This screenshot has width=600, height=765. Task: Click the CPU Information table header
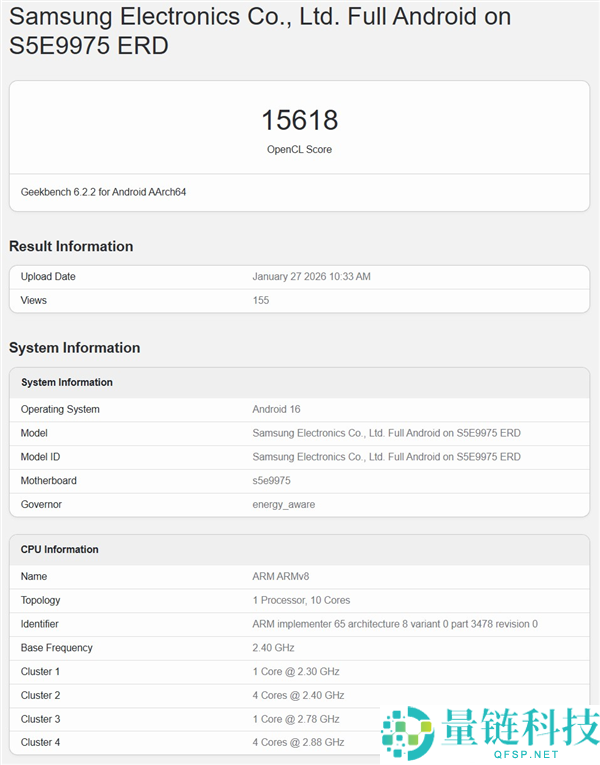pos(60,549)
